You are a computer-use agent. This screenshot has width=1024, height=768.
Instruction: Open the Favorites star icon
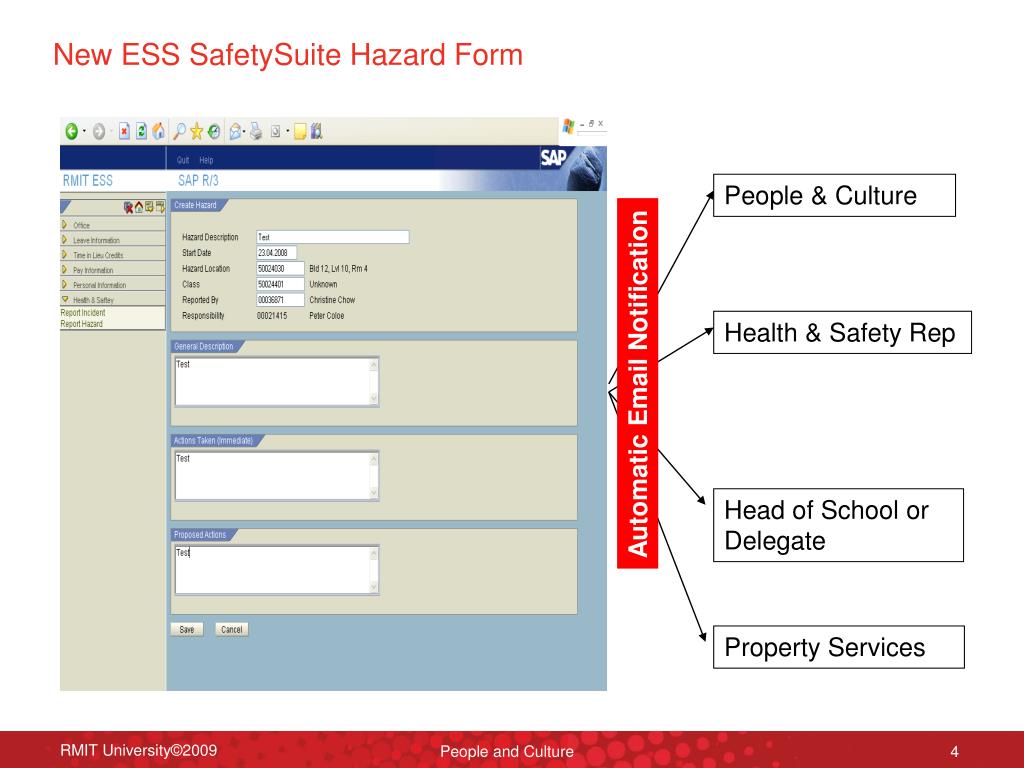(197, 131)
